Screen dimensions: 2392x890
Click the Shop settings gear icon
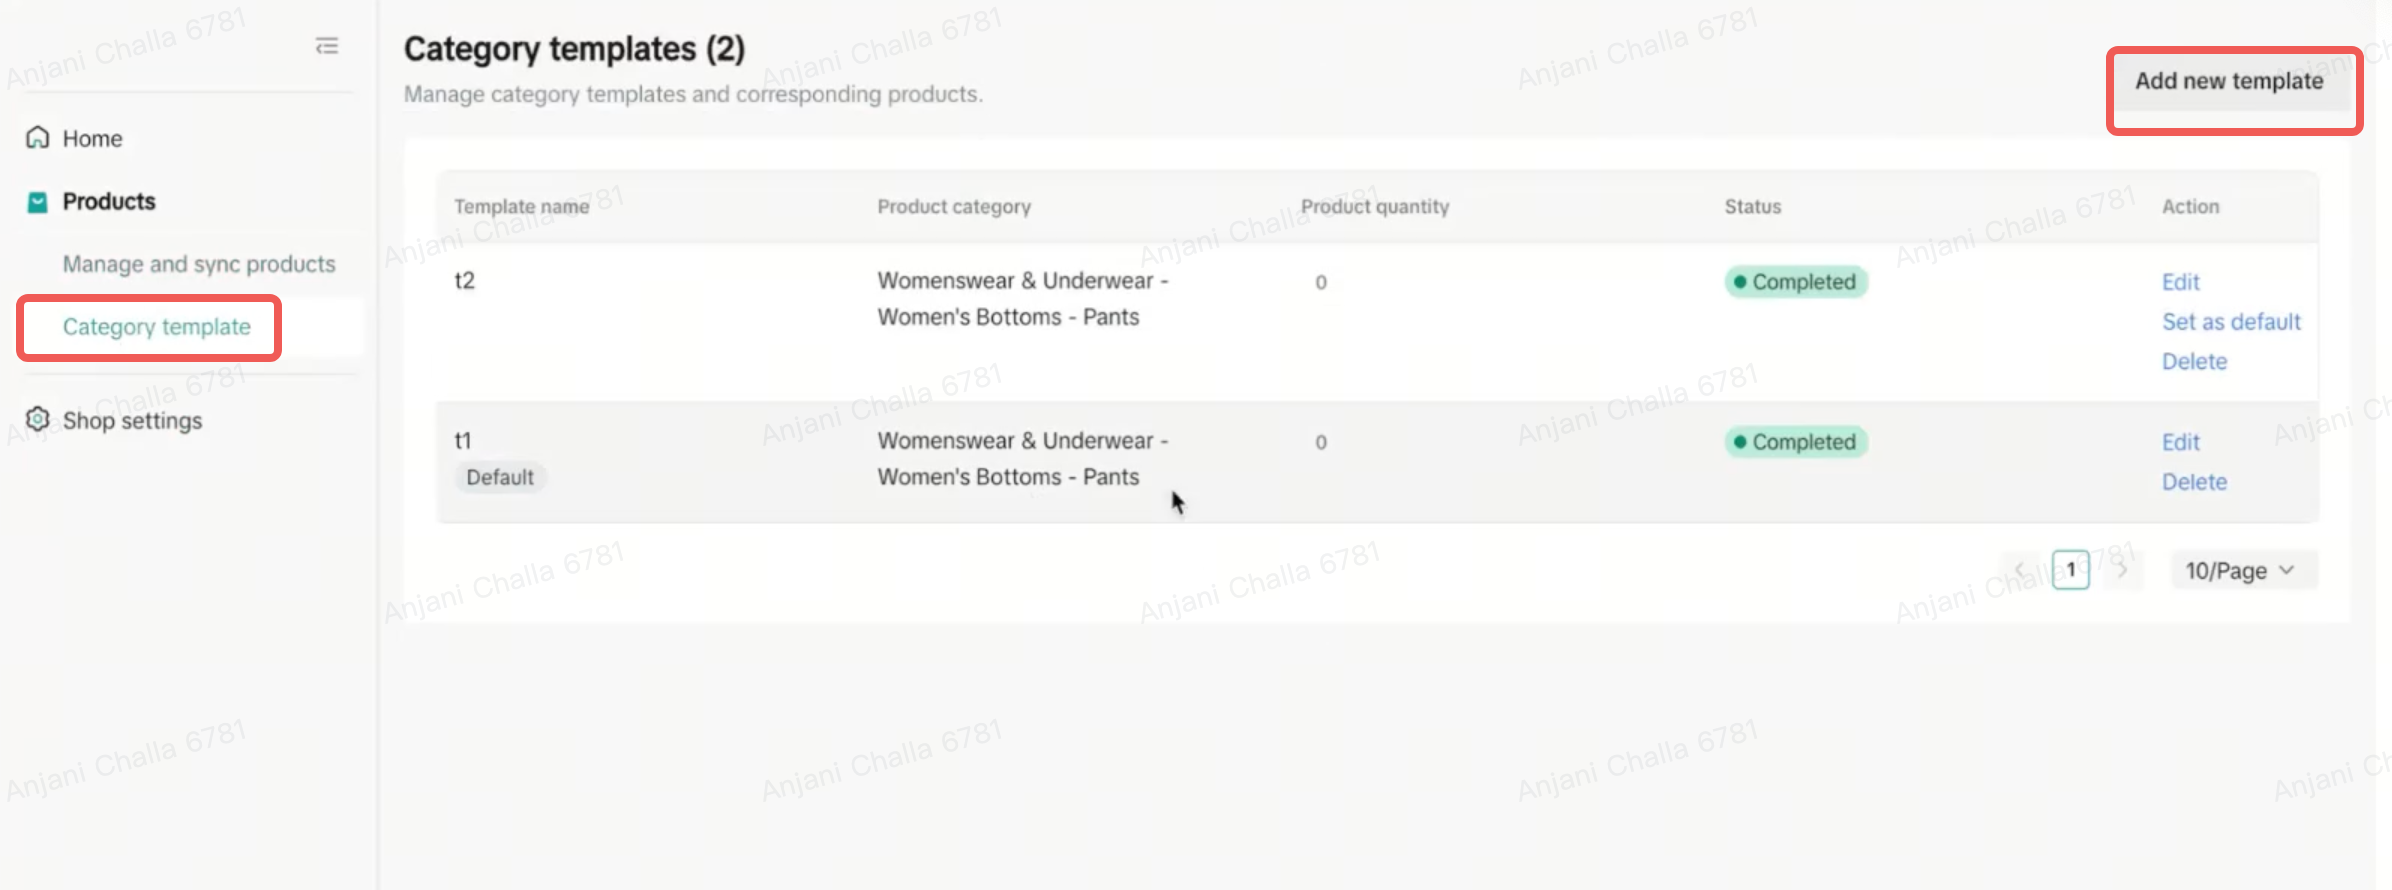point(38,420)
